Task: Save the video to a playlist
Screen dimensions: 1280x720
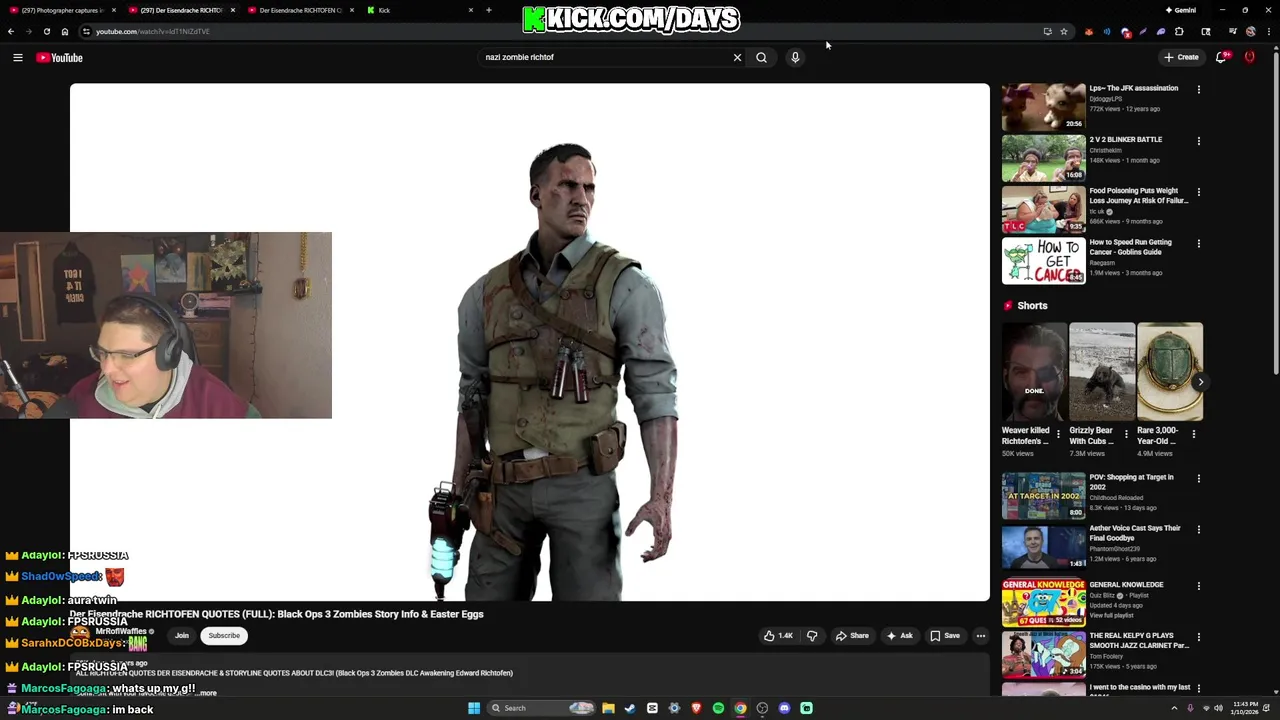Action: 945,636
